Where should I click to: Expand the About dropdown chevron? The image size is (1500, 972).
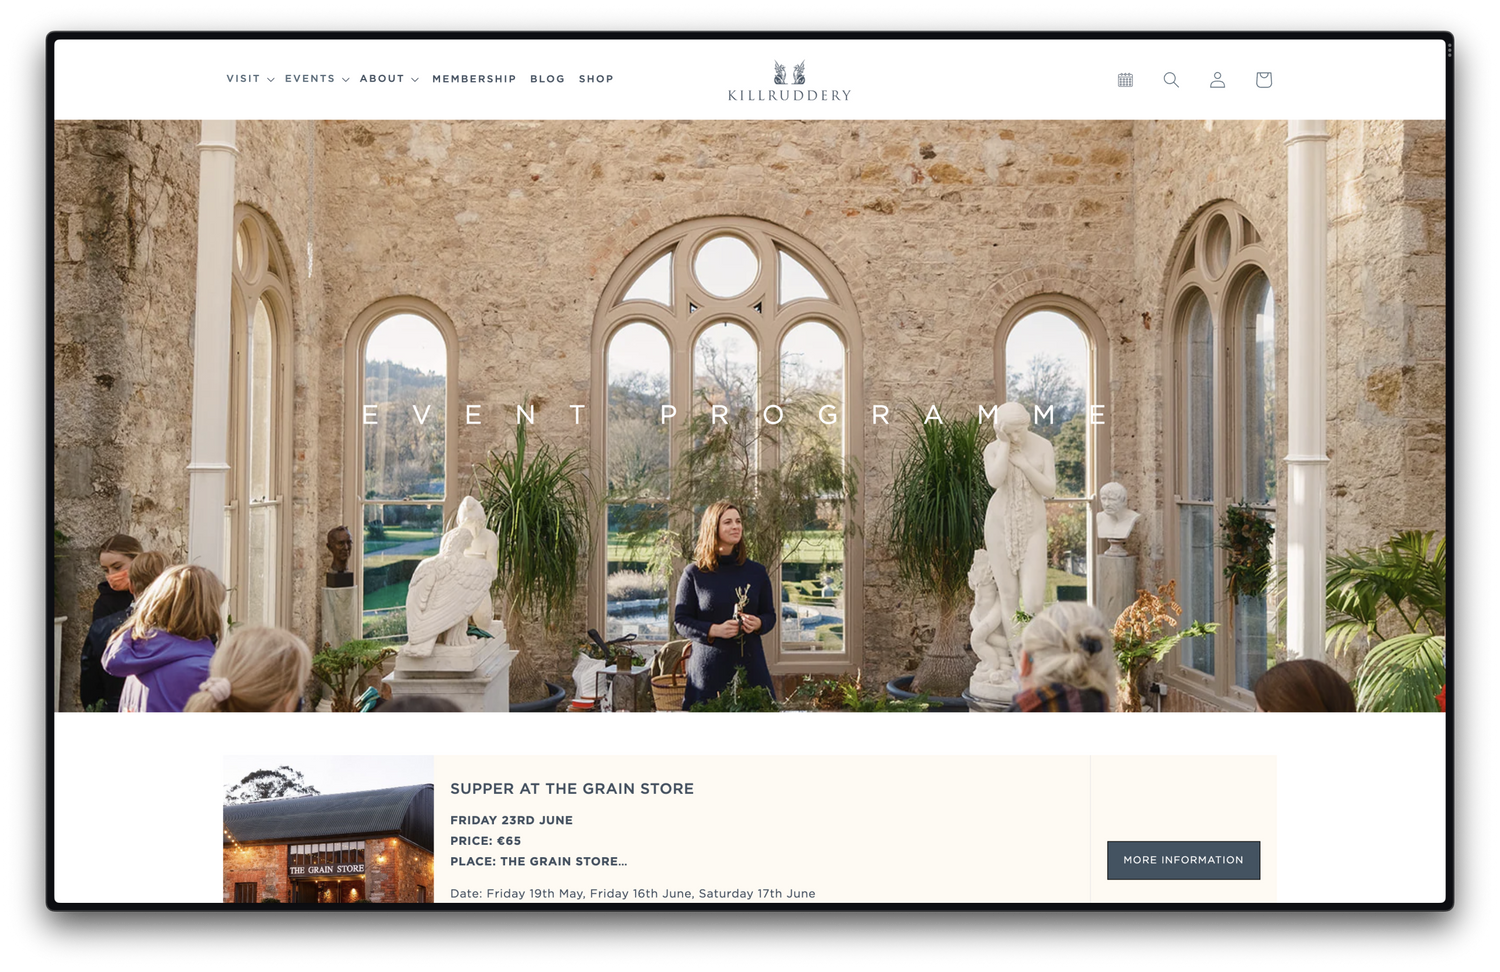tap(415, 80)
